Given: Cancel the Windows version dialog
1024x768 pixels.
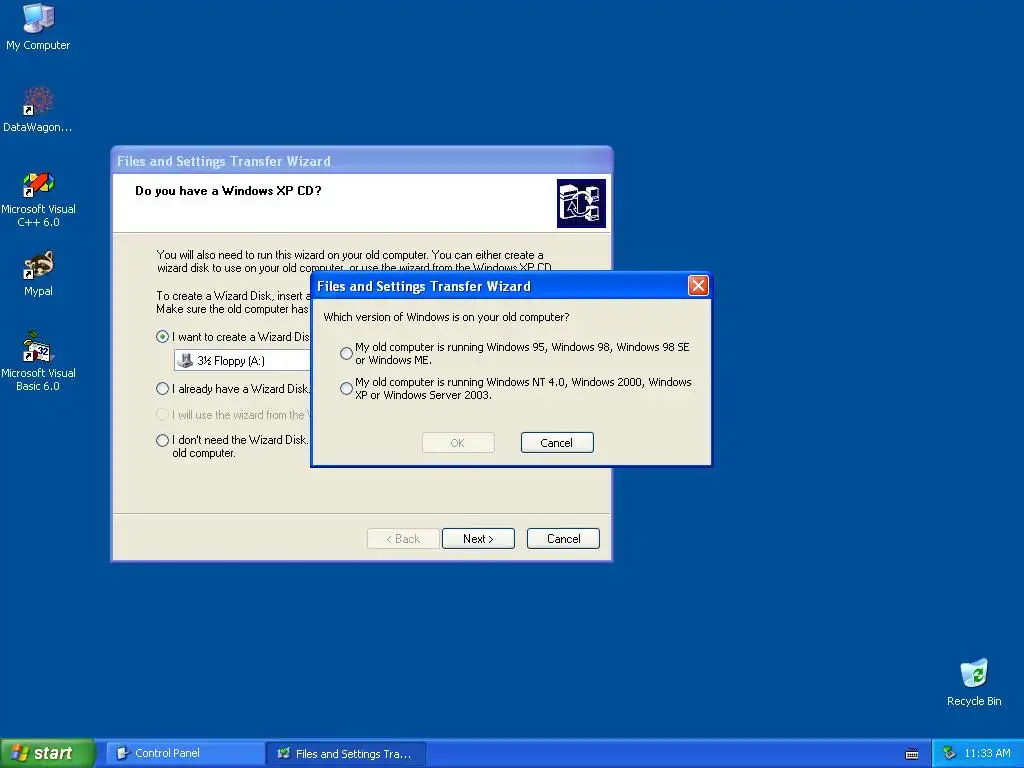Looking at the screenshot, I should tap(557, 443).
